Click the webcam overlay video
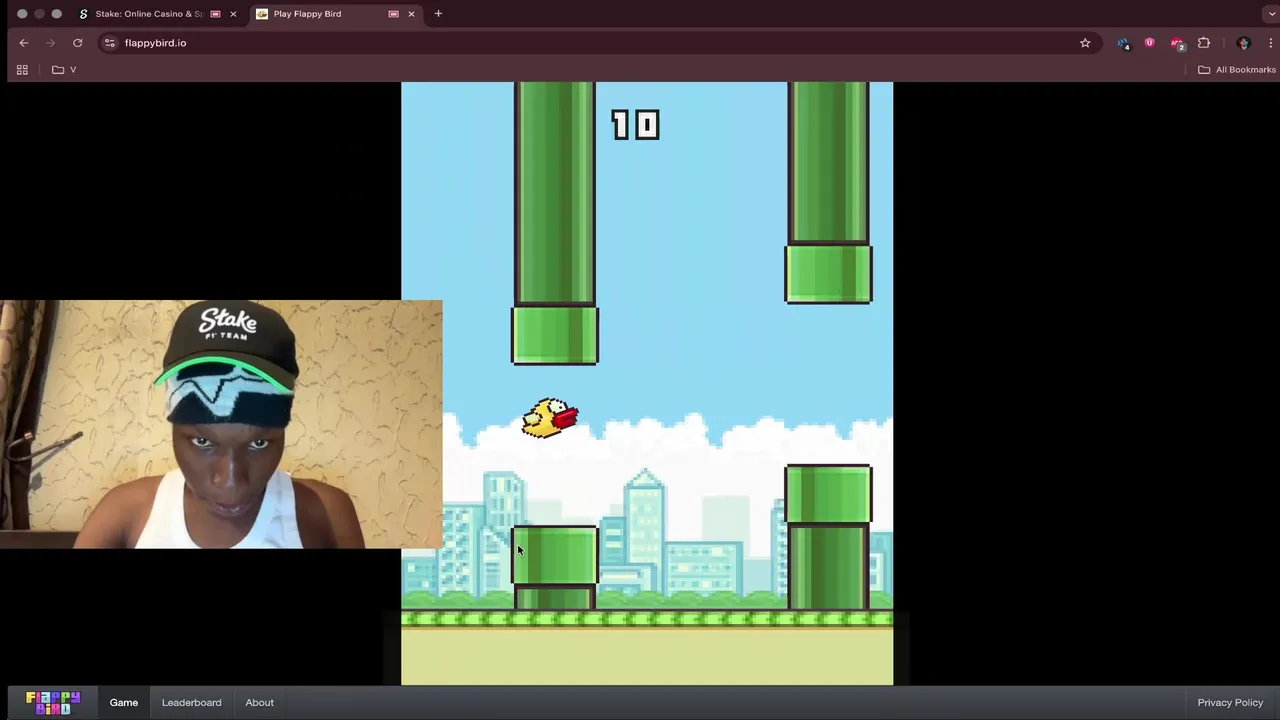Screen dimensions: 1280x720 tap(221, 424)
